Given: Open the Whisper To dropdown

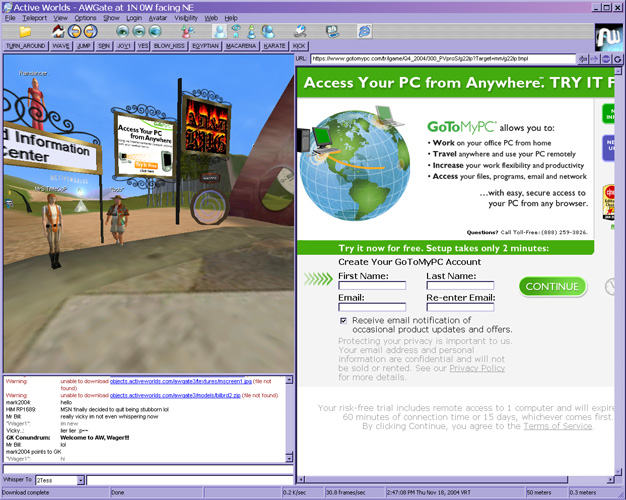Looking at the screenshot, I should pos(81,480).
